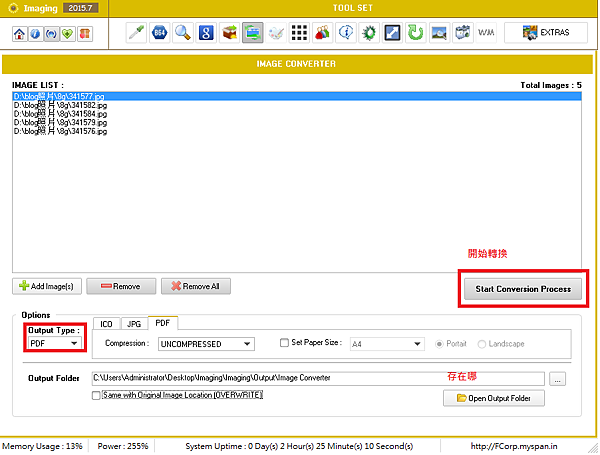Select list entry 341584.jpg
600x455 pixels.
click(x=297, y=114)
